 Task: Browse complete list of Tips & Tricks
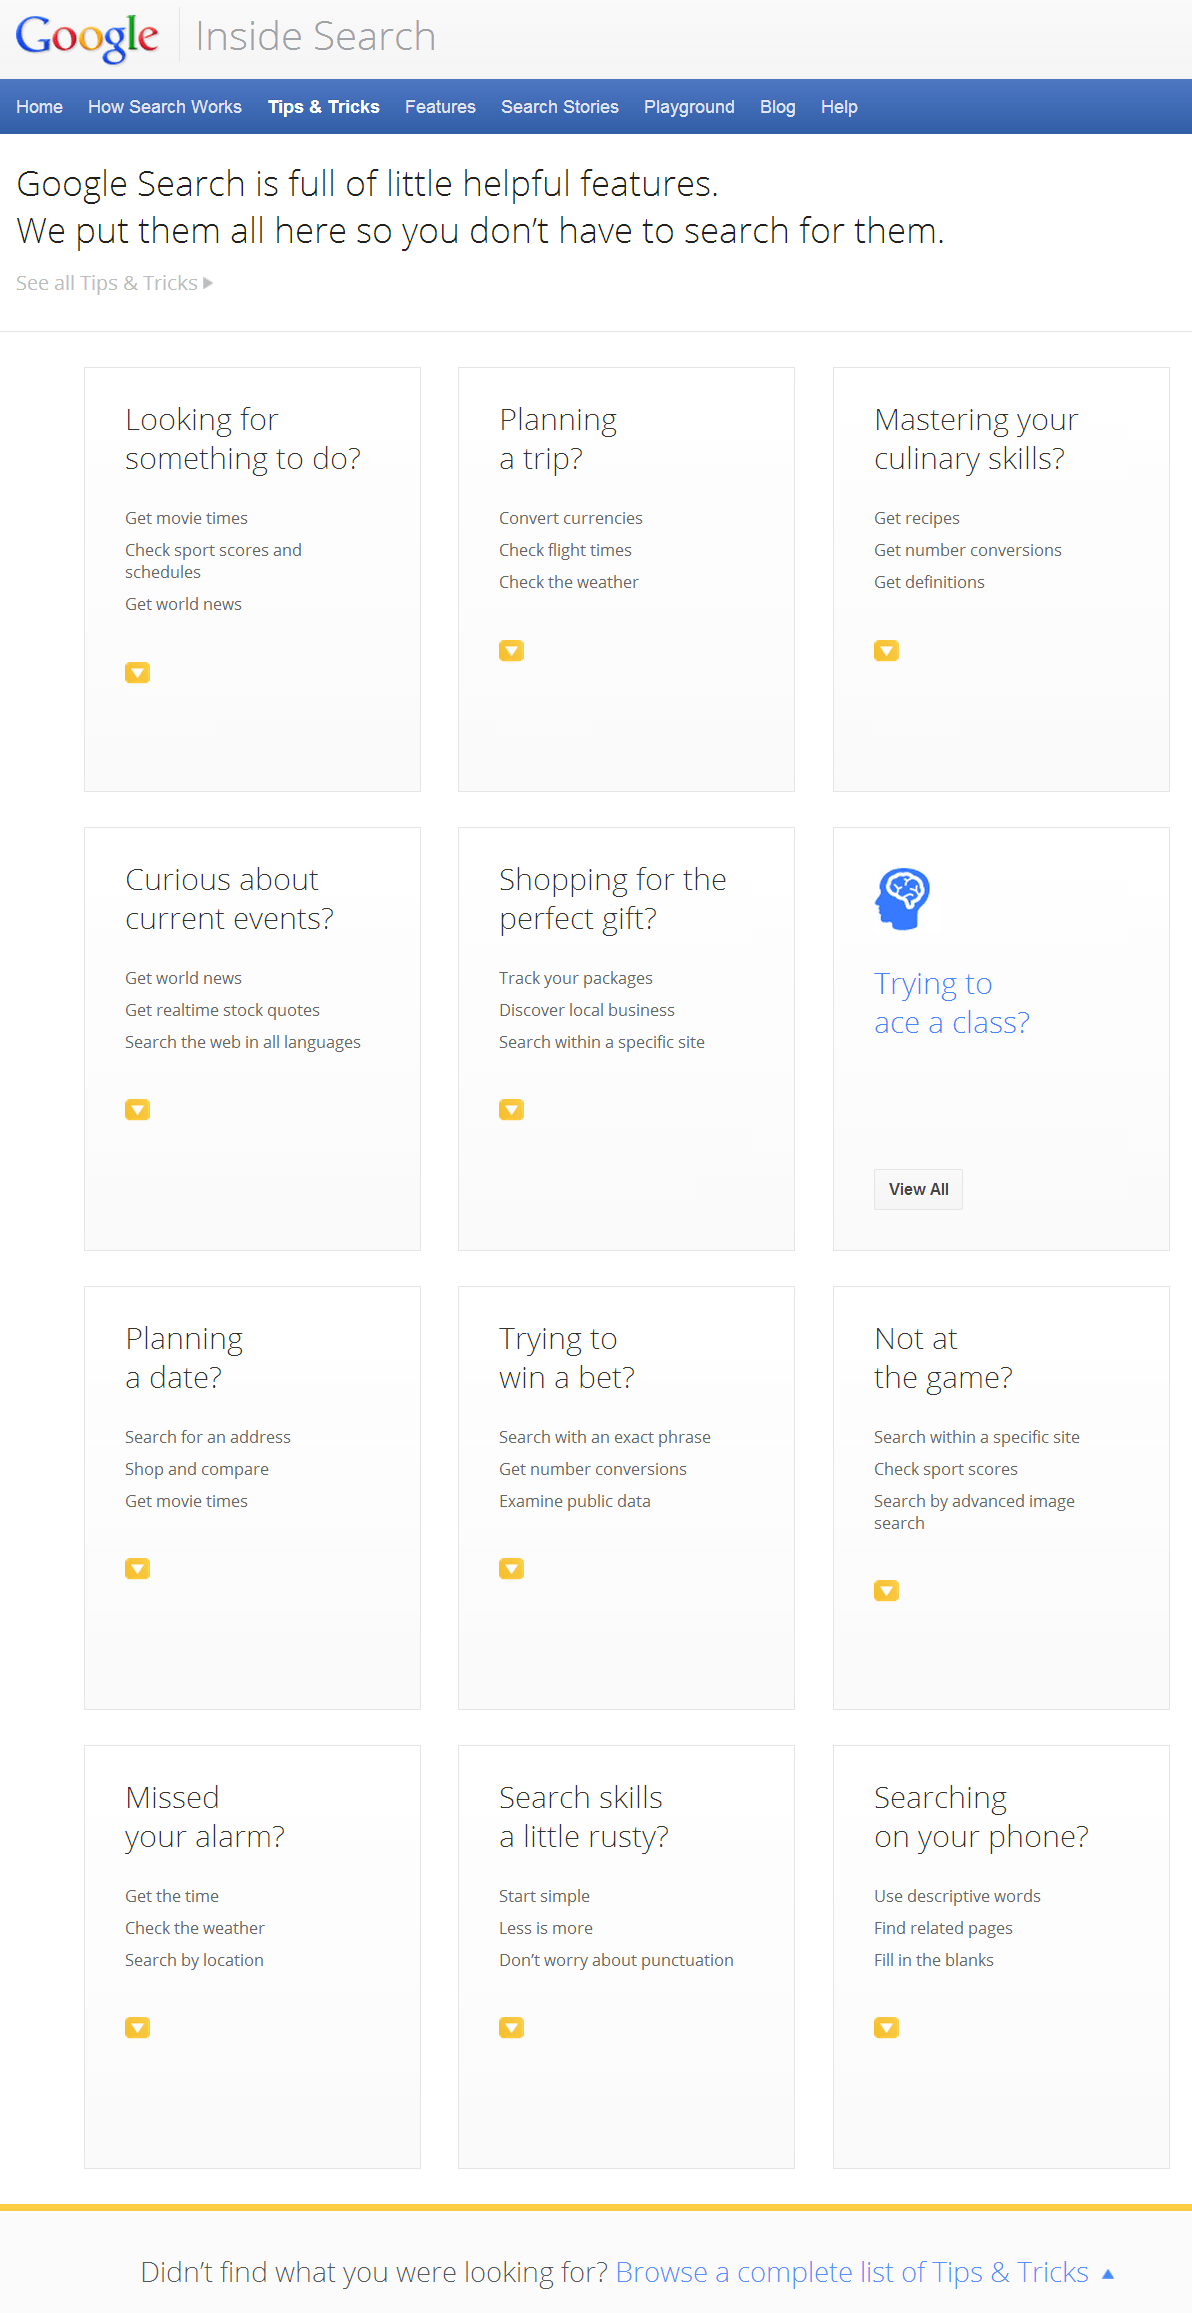click(852, 2272)
